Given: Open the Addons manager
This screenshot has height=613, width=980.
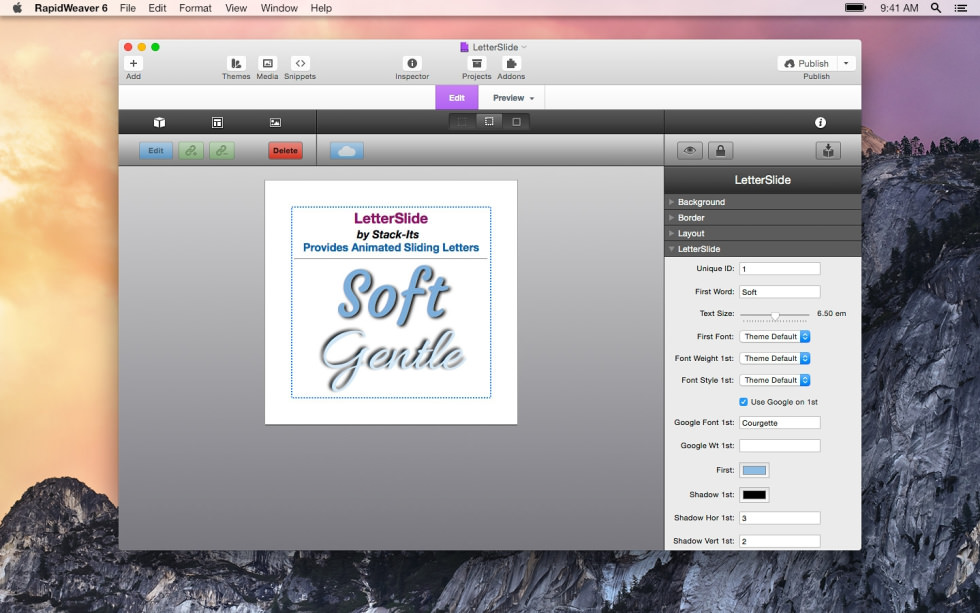Looking at the screenshot, I should [511, 63].
